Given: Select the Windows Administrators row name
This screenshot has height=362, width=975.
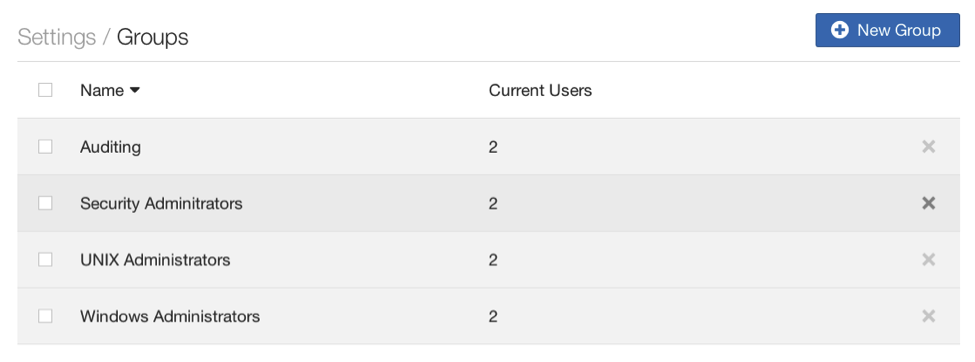Looking at the screenshot, I should click(x=170, y=316).
